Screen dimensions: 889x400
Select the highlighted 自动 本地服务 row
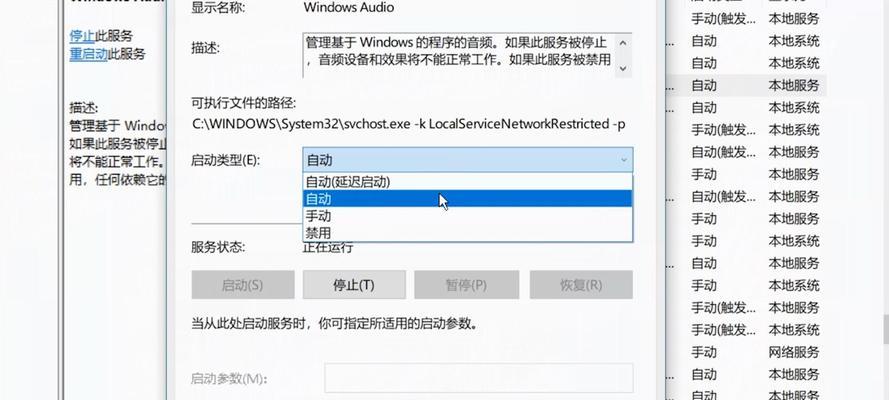(746, 86)
